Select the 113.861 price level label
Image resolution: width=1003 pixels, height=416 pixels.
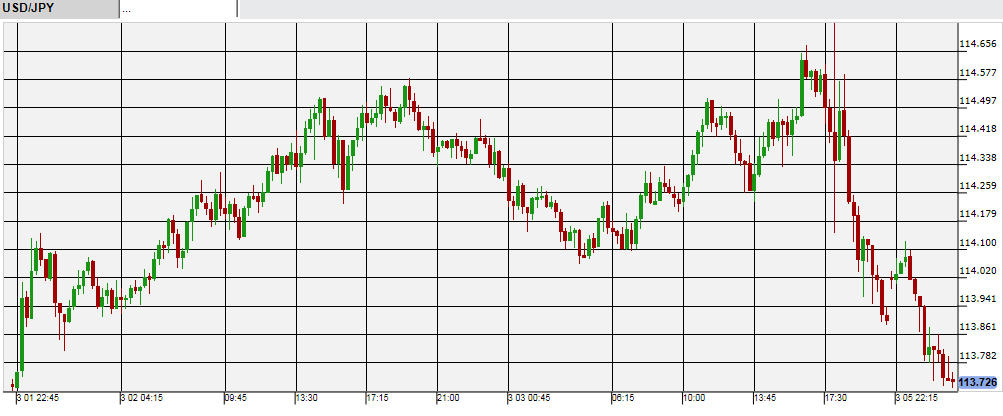coord(977,327)
